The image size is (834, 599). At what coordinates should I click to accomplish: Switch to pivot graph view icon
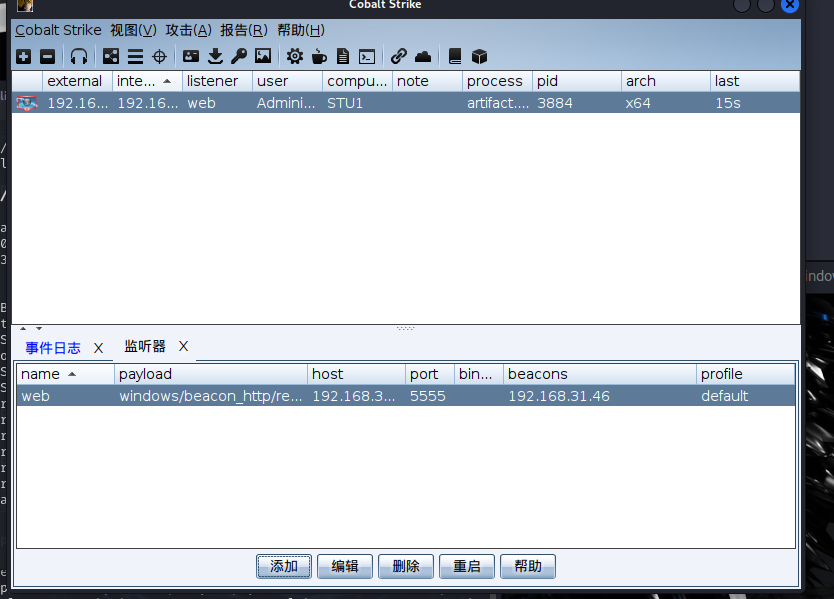coord(111,56)
